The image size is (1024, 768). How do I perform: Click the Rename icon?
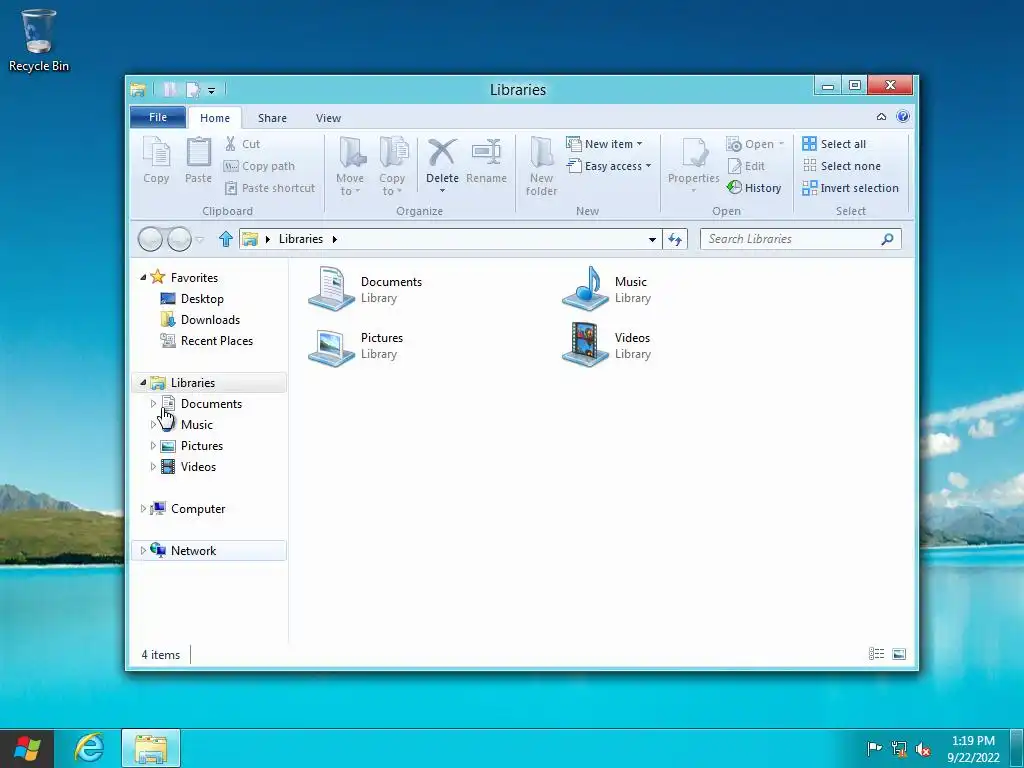(x=487, y=152)
